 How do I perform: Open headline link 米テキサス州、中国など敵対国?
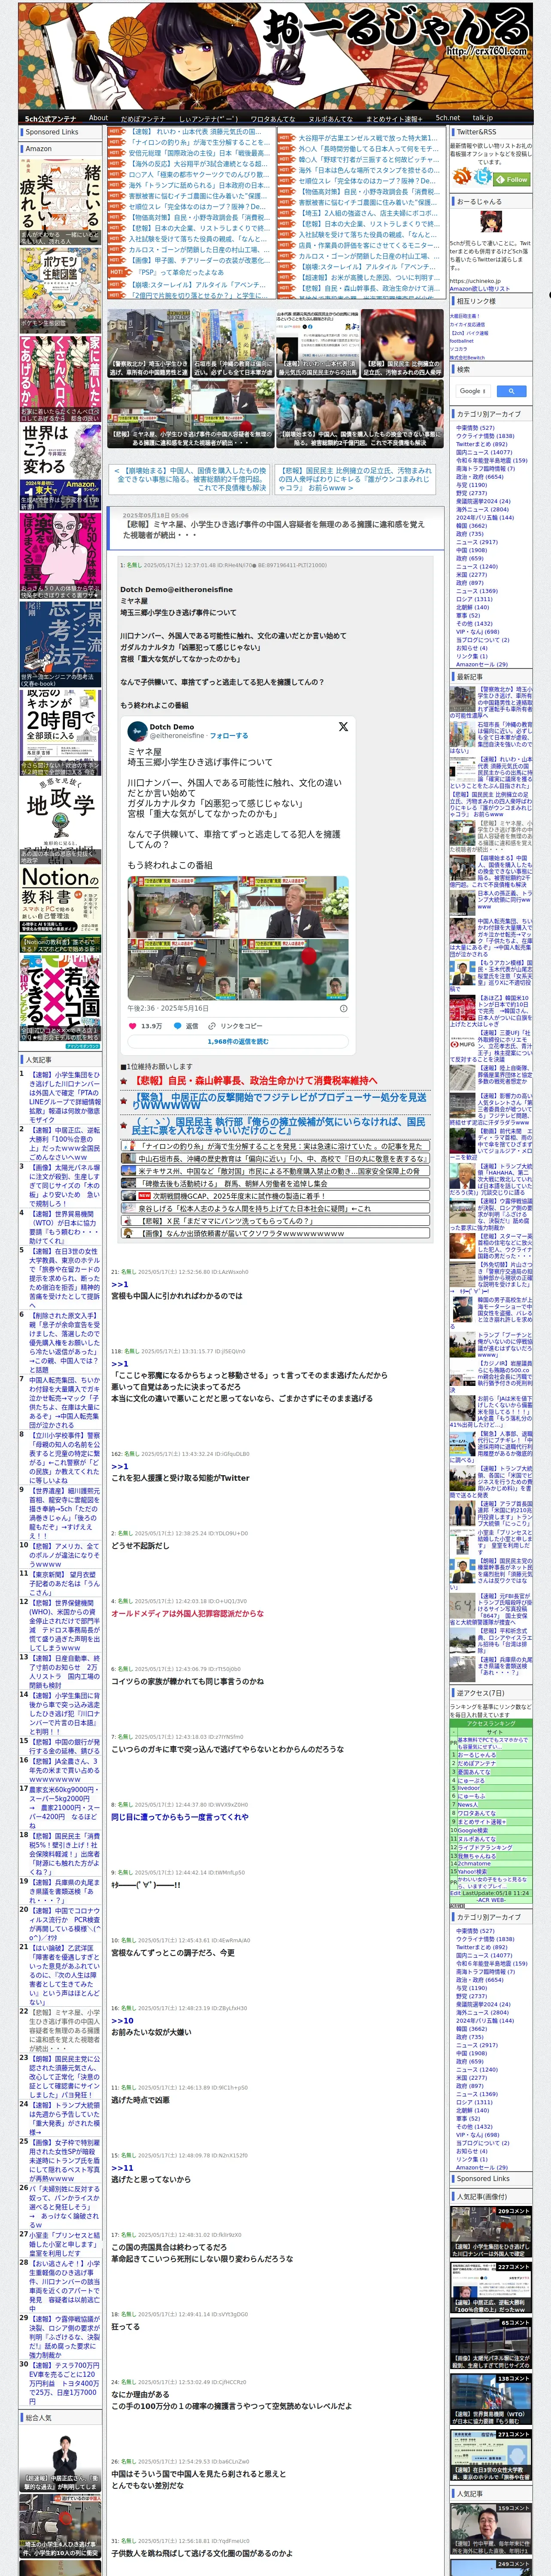280,1170
